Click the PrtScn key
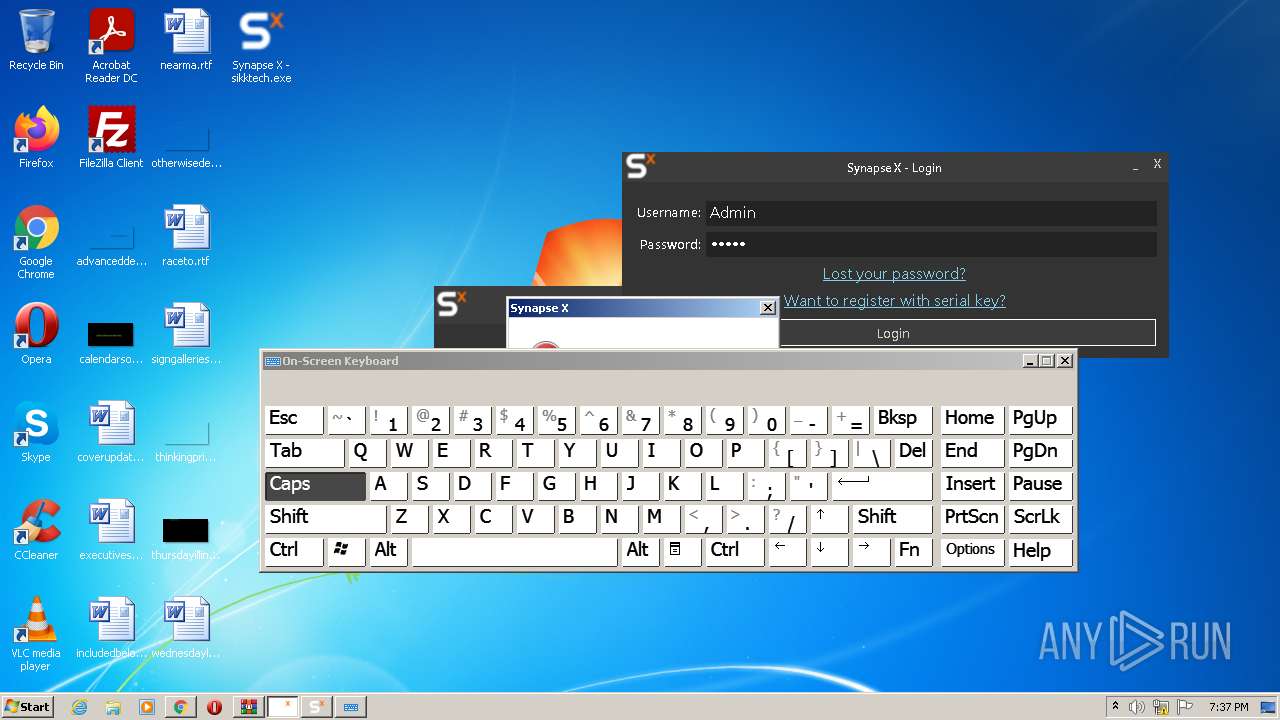 click(972, 518)
